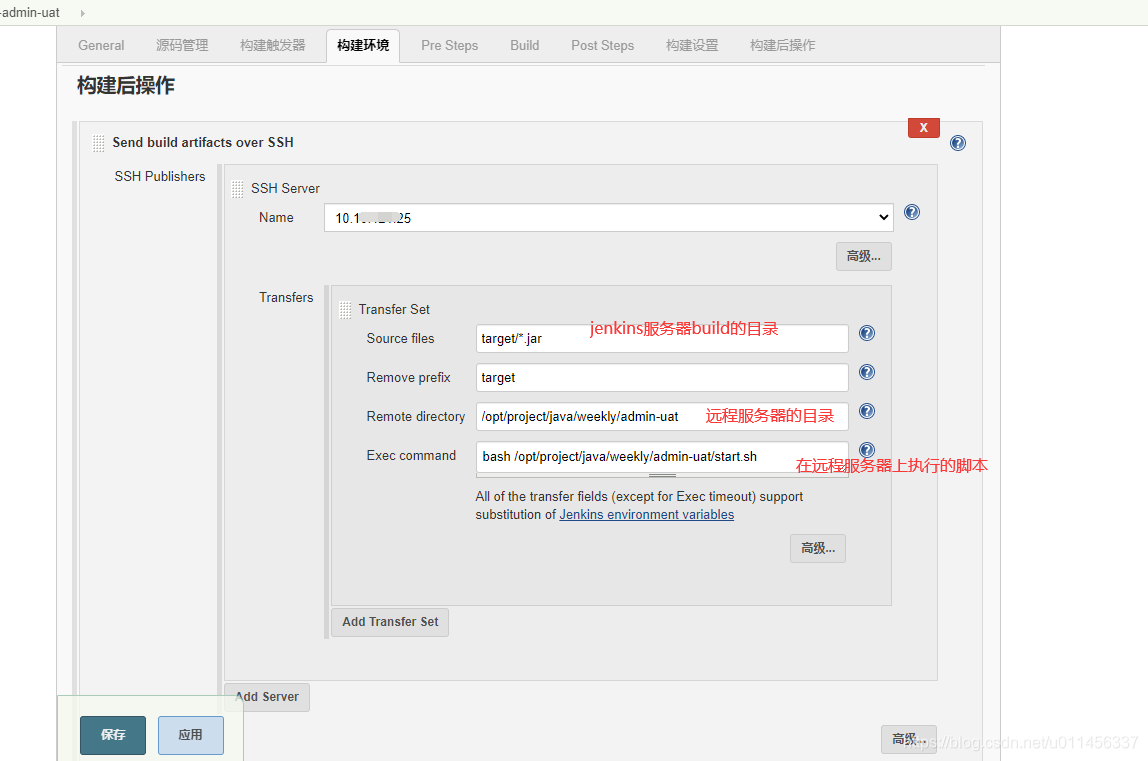Delete the SSH publish step with red X

click(x=923, y=127)
